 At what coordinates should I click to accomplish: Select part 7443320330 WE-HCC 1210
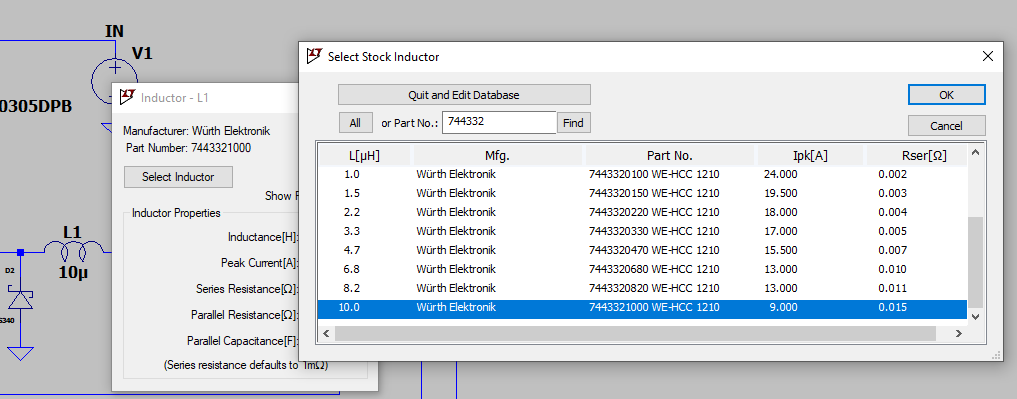click(x=654, y=231)
